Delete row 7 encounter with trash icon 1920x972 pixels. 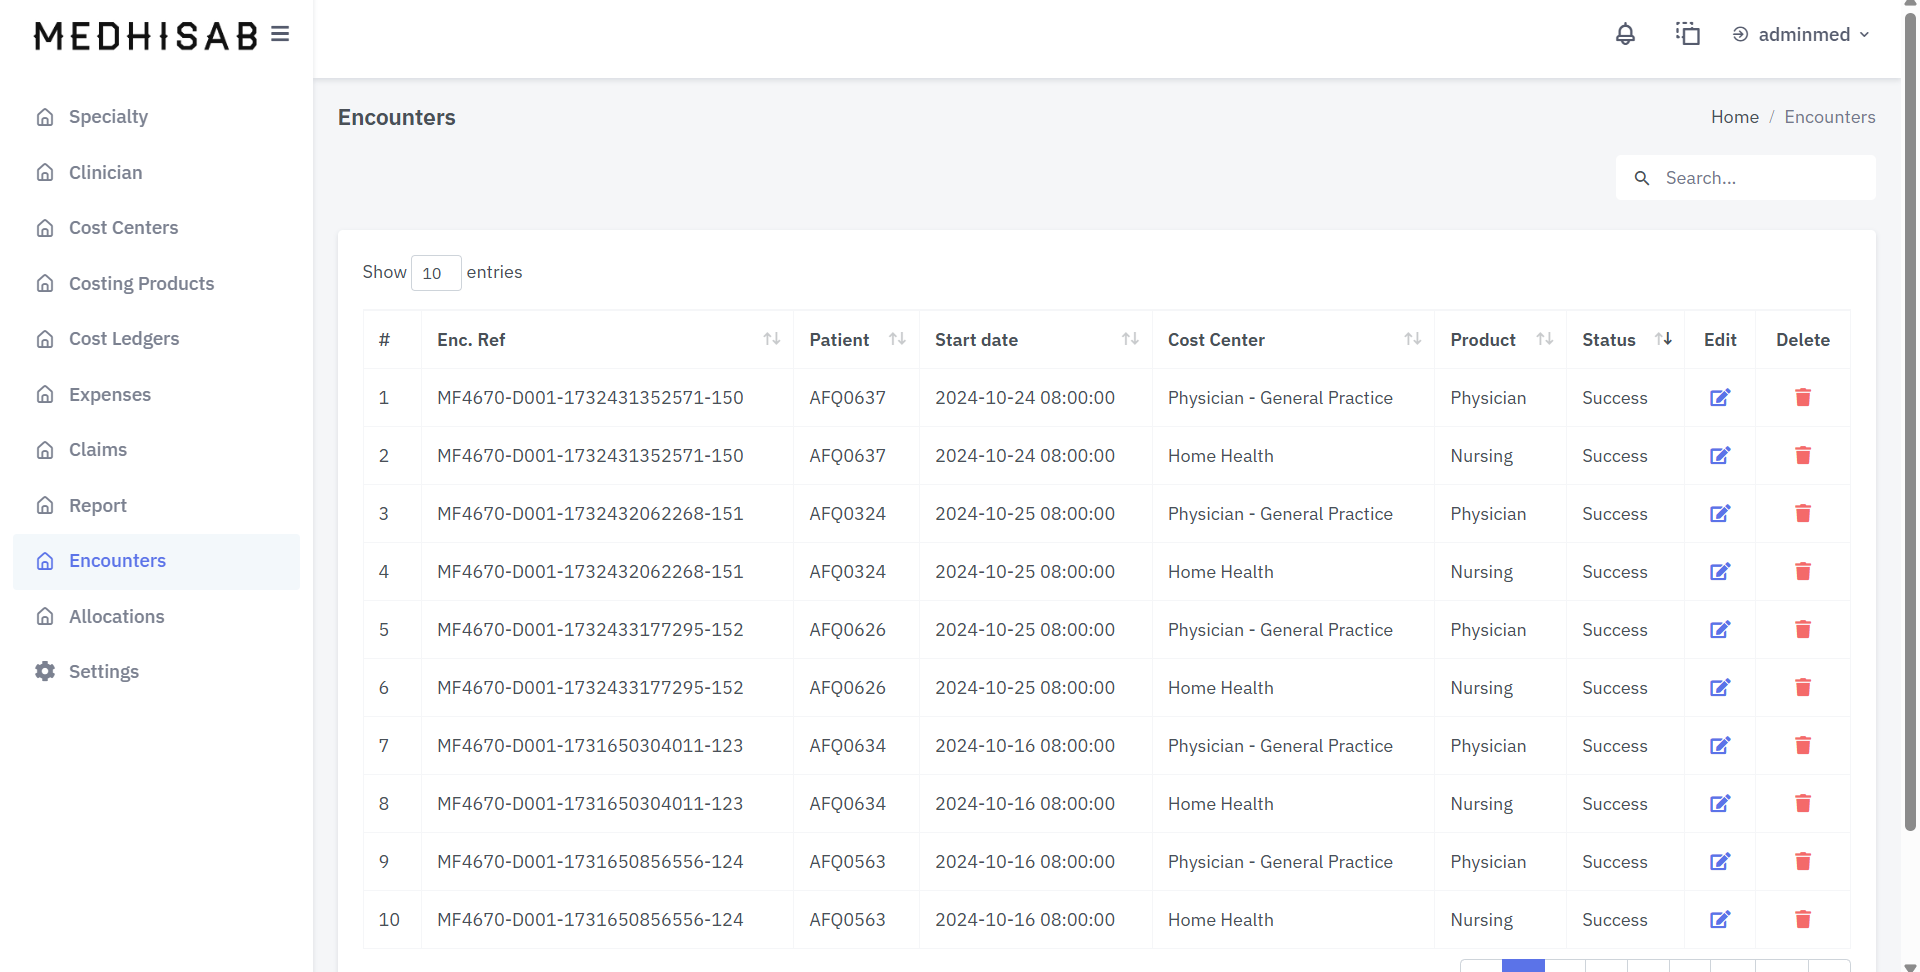click(1802, 746)
